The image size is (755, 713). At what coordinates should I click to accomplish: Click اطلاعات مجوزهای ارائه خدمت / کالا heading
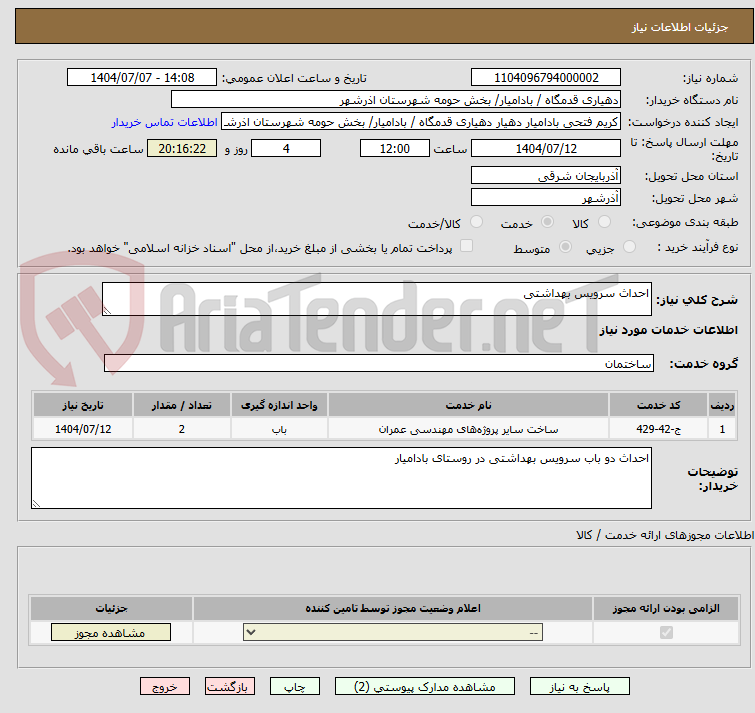665,534
